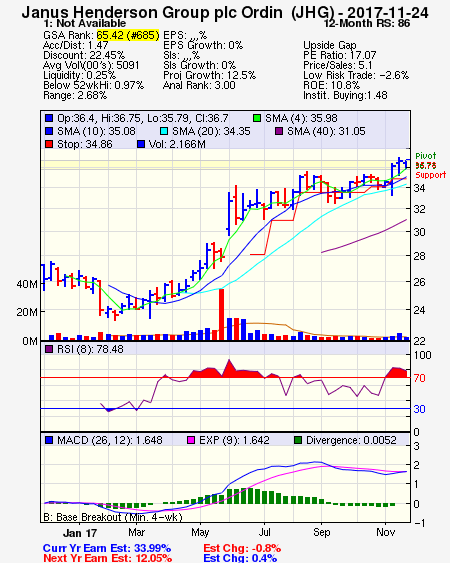Click the 20M volume axis label
450x563 pixels.
(27, 312)
